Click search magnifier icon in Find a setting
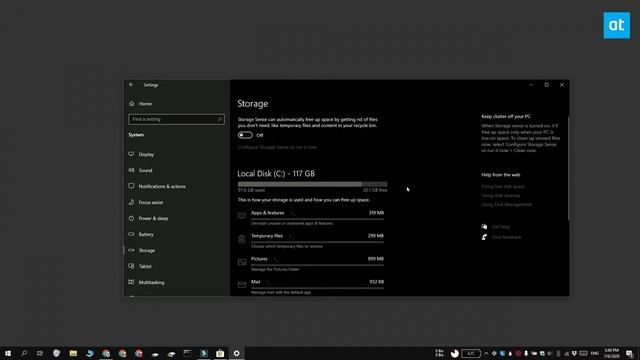 click(x=220, y=119)
